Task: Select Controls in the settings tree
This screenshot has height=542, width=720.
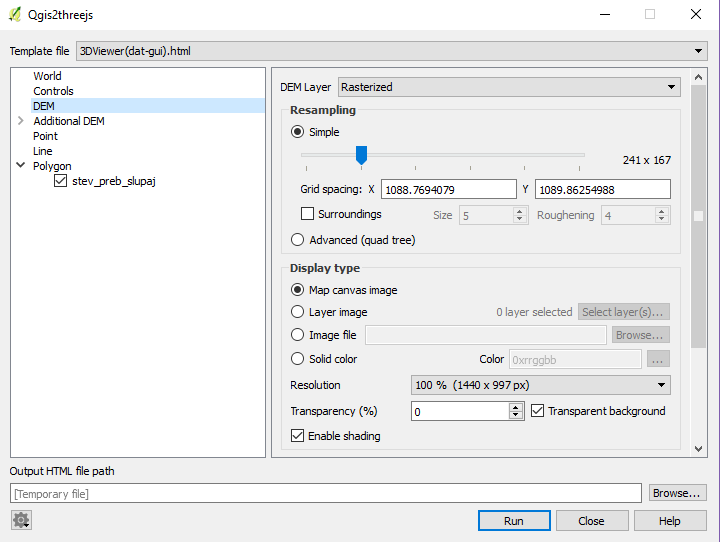Action: [53, 91]
